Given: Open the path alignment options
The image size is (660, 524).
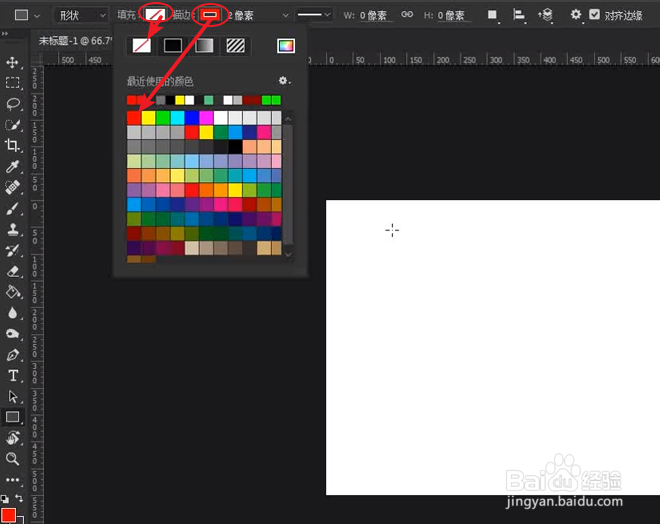Looking at the screenshot, I should click(x=519, y=15).
